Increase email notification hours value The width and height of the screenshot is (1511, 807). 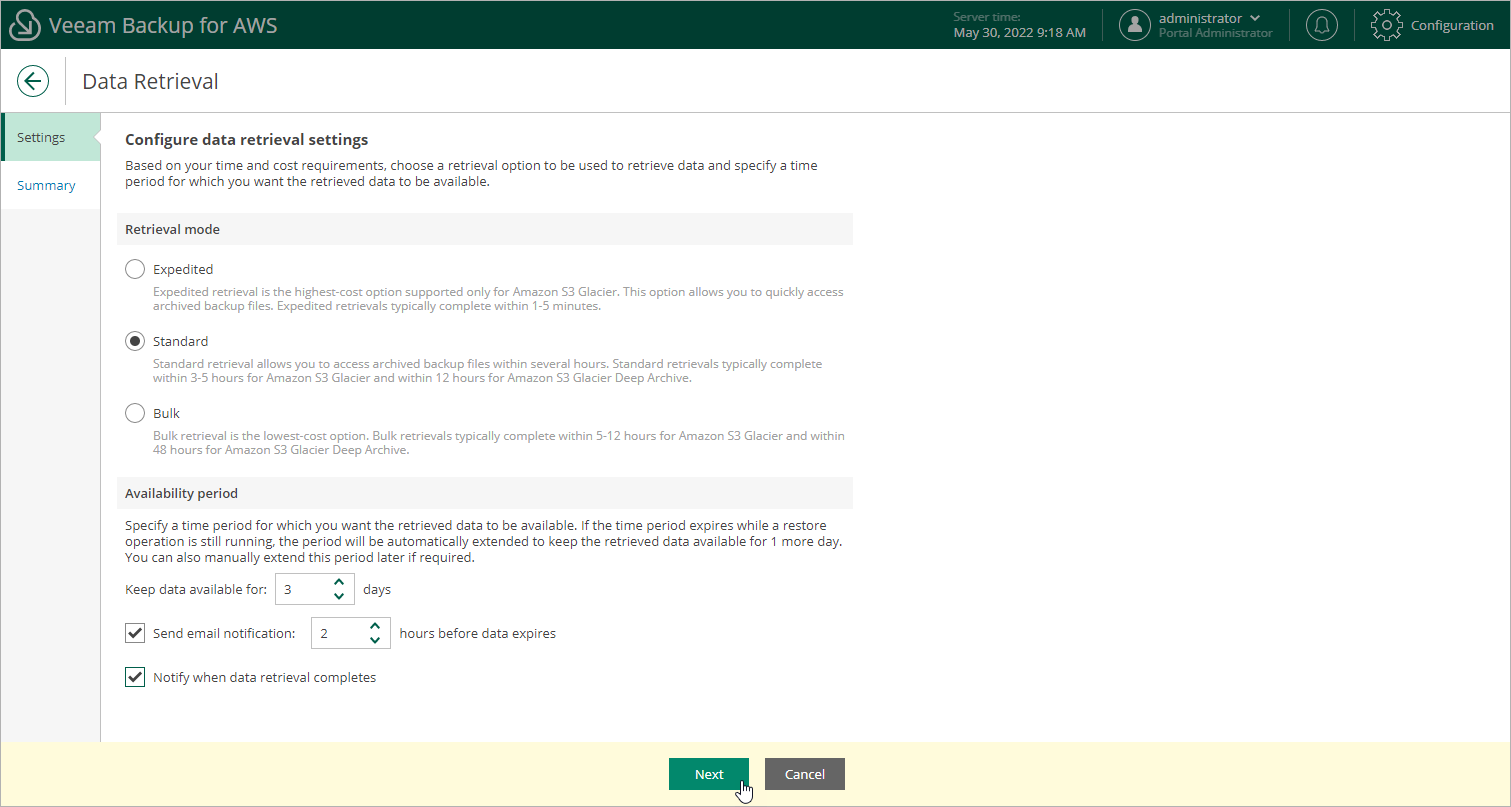pos(375,626)
